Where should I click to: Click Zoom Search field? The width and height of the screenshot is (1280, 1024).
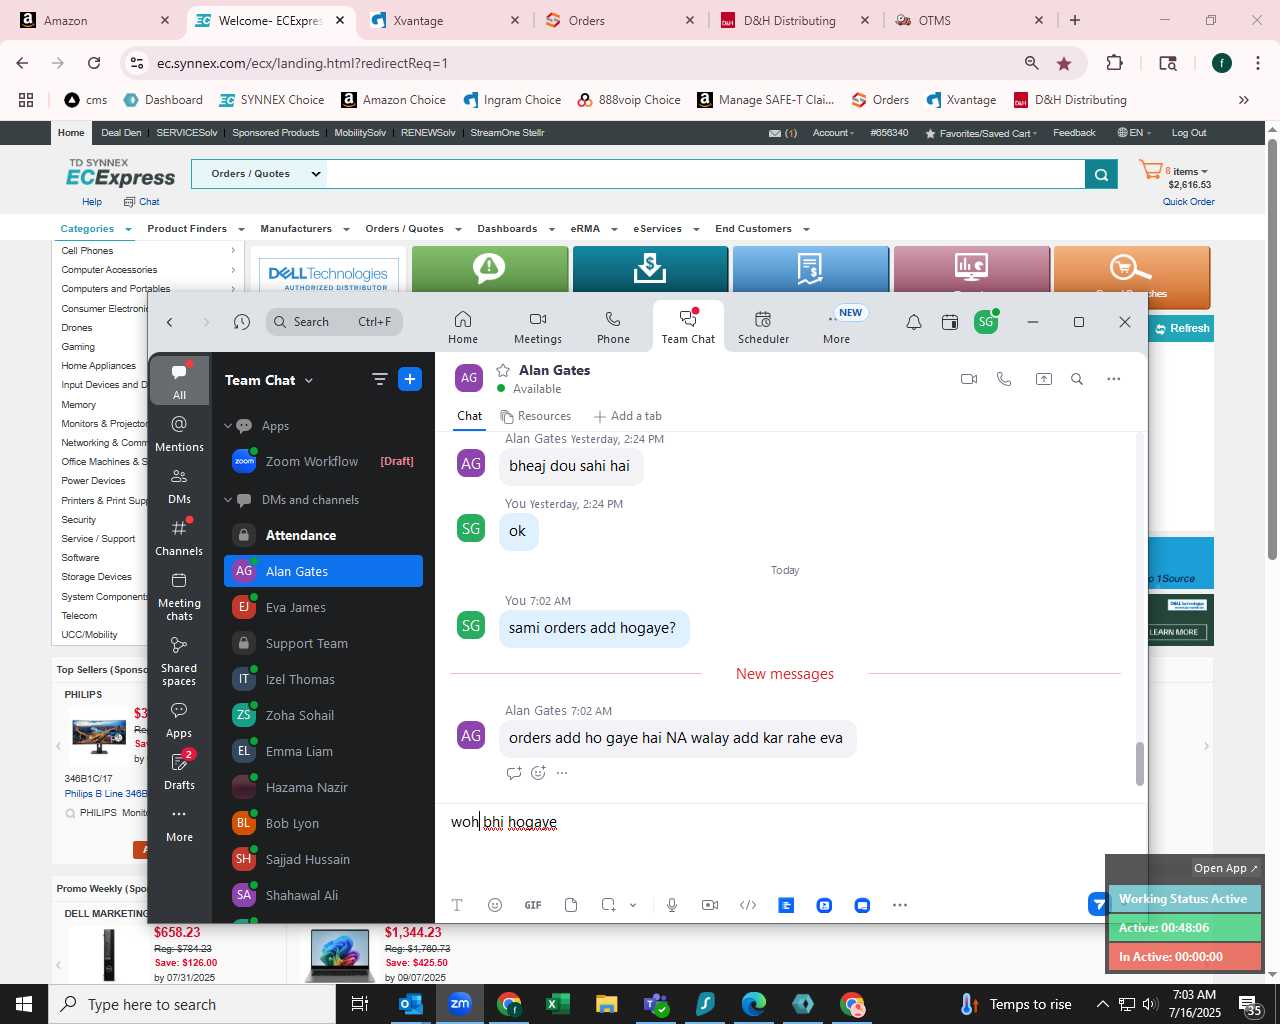[335, 322]
